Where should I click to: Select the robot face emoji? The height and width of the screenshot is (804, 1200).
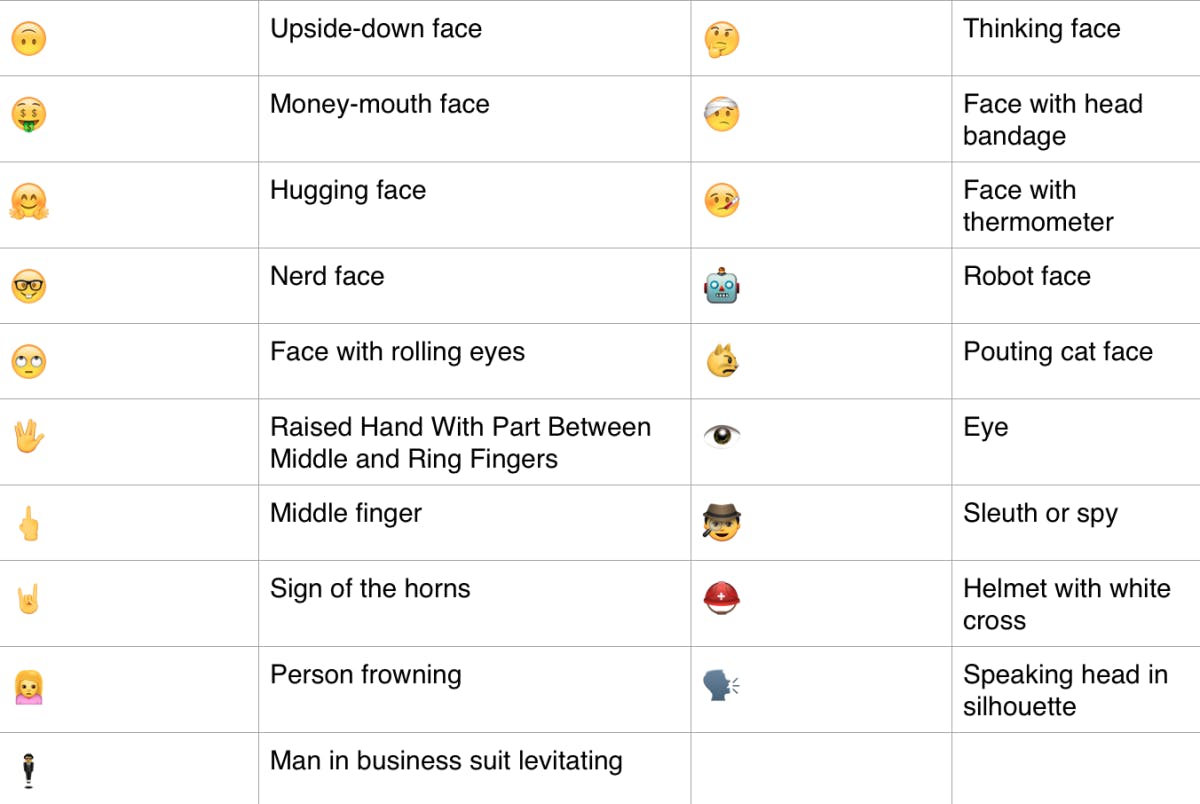pyautogui.click(x=721, y=287)
